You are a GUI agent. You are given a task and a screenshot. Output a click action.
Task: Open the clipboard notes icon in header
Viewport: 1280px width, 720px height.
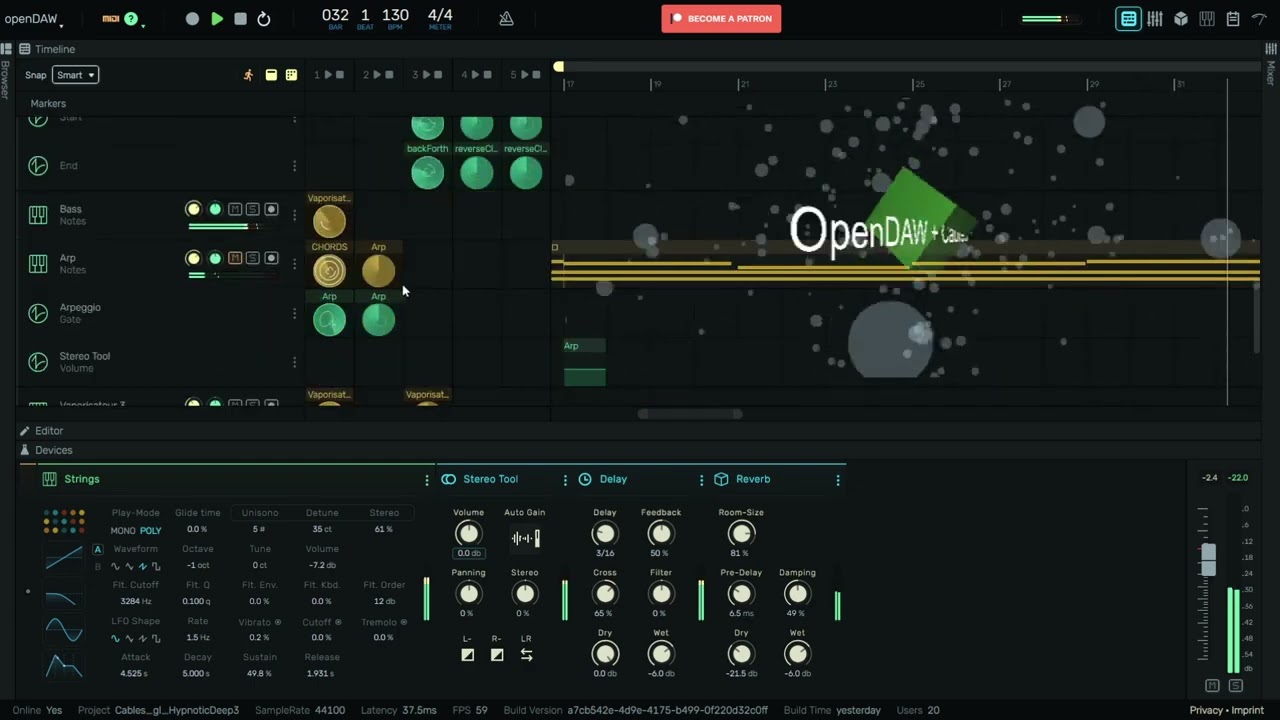[1233, 19]
